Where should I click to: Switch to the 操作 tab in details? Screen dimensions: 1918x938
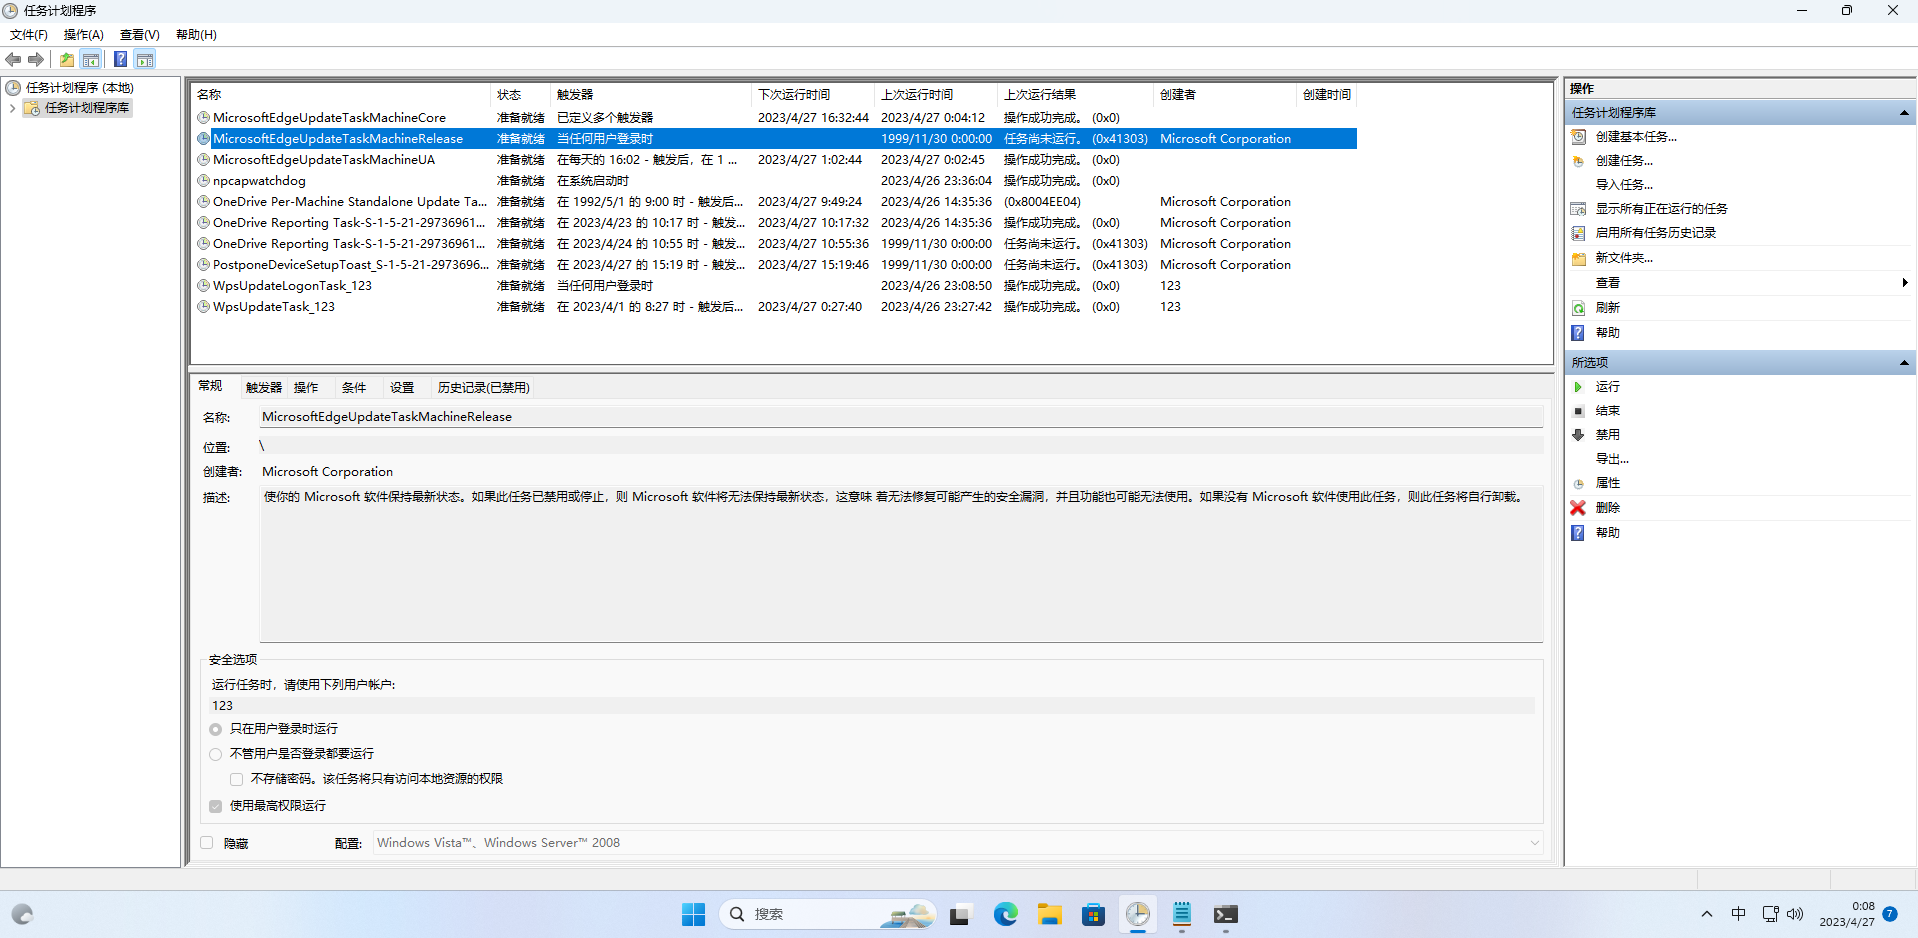(306, 388)
